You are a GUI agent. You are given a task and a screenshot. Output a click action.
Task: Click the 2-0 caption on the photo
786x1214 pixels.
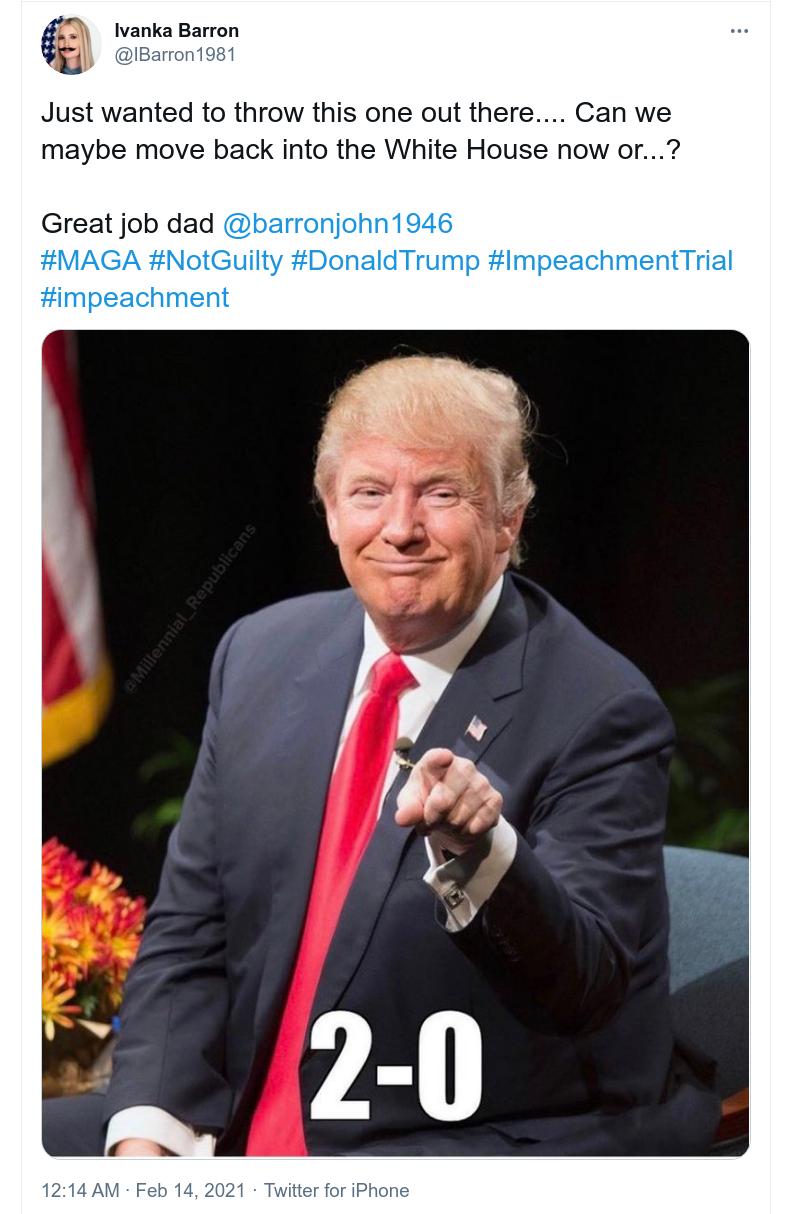[x=395, y=1071]
